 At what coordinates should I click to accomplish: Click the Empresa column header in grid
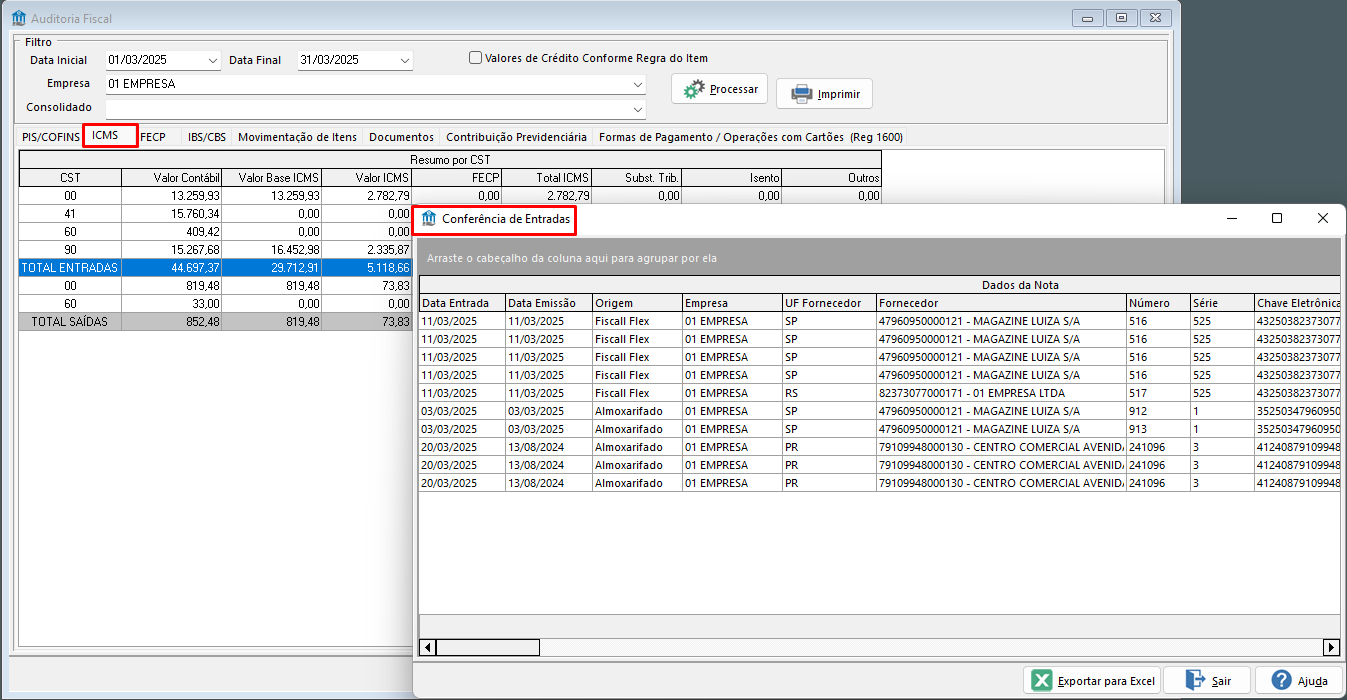pos(732,303)
